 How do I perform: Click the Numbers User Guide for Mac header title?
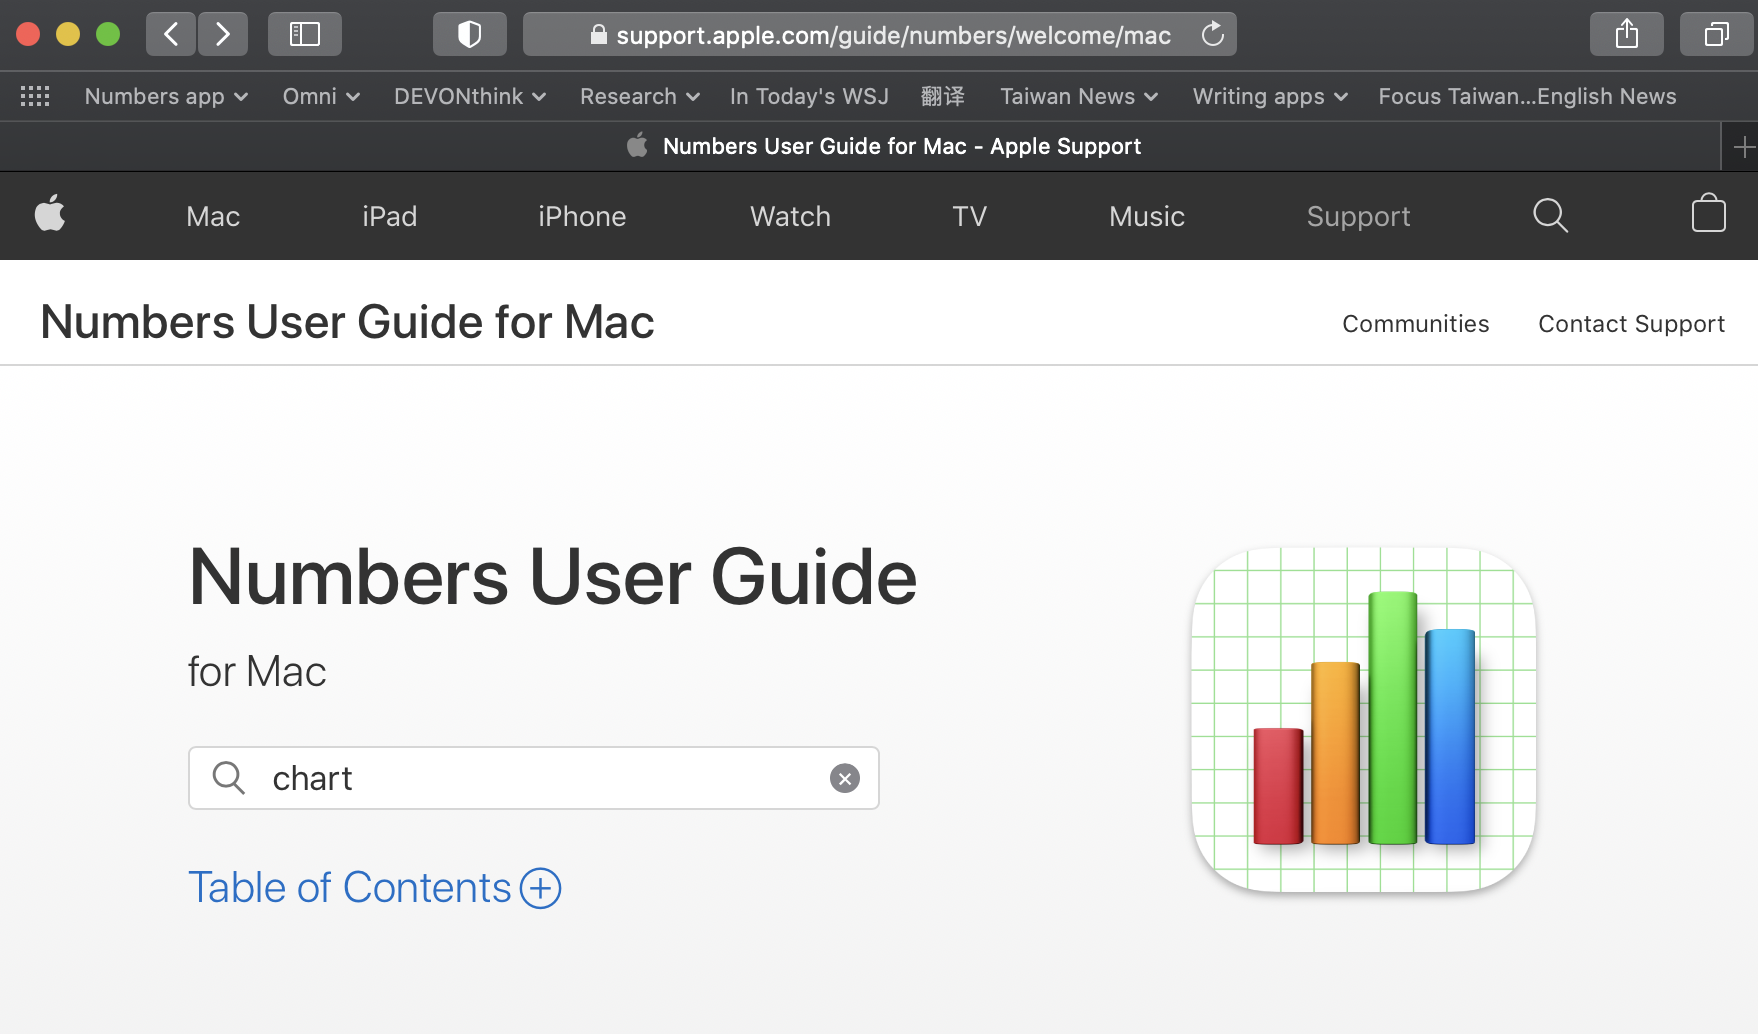click(x=347, y=322)
